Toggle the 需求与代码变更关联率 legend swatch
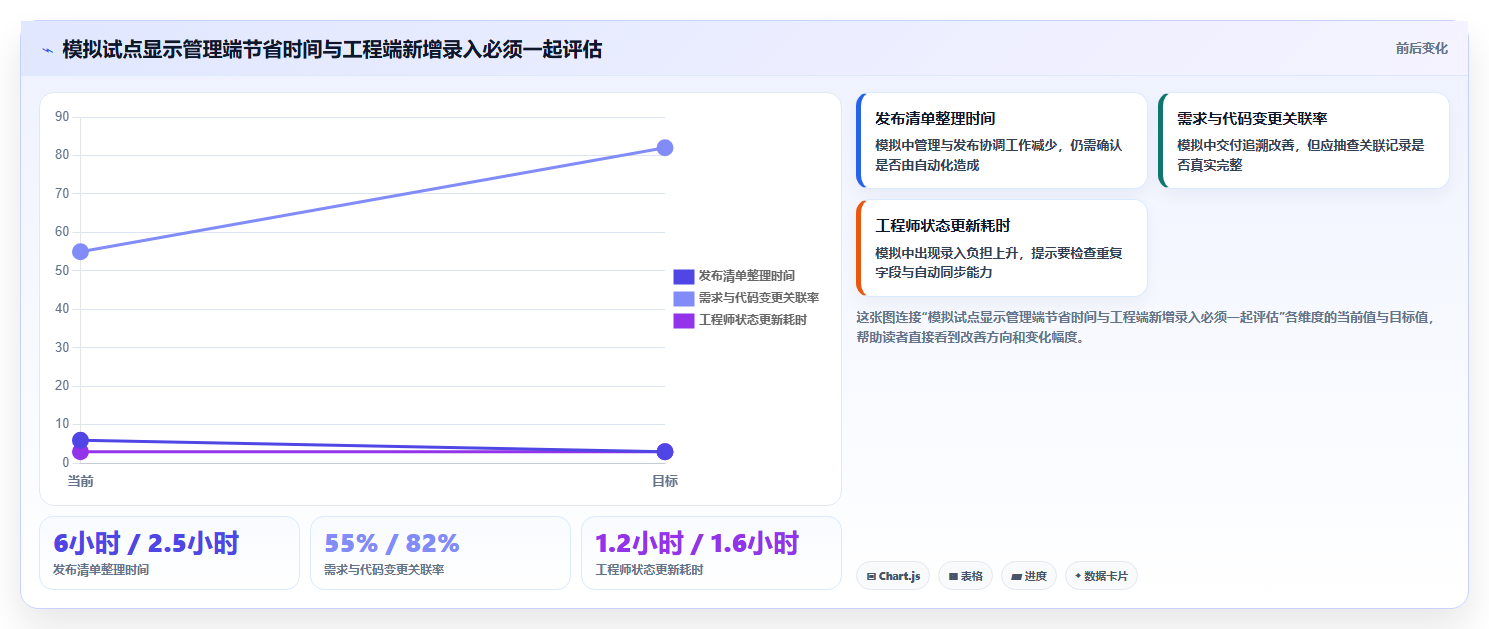 click(x=684, y=298)
